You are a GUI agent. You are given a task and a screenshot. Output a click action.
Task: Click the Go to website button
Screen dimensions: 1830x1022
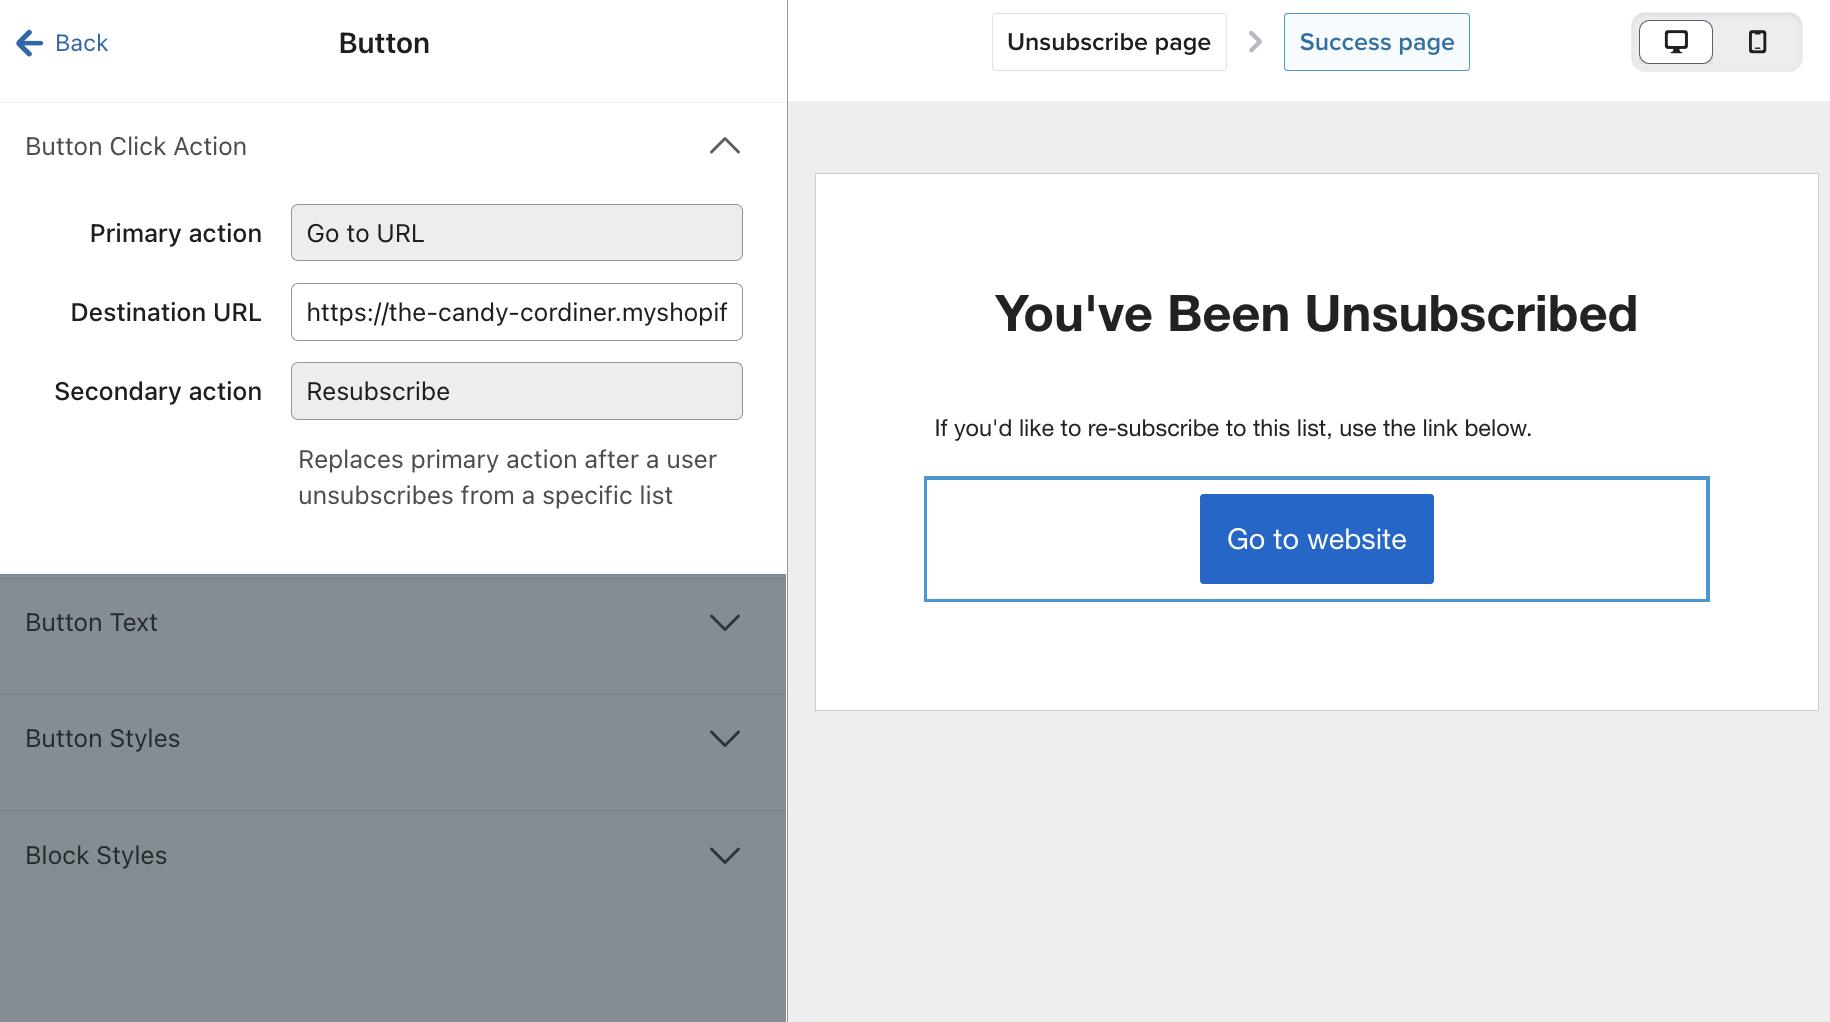pos(1316,539)
